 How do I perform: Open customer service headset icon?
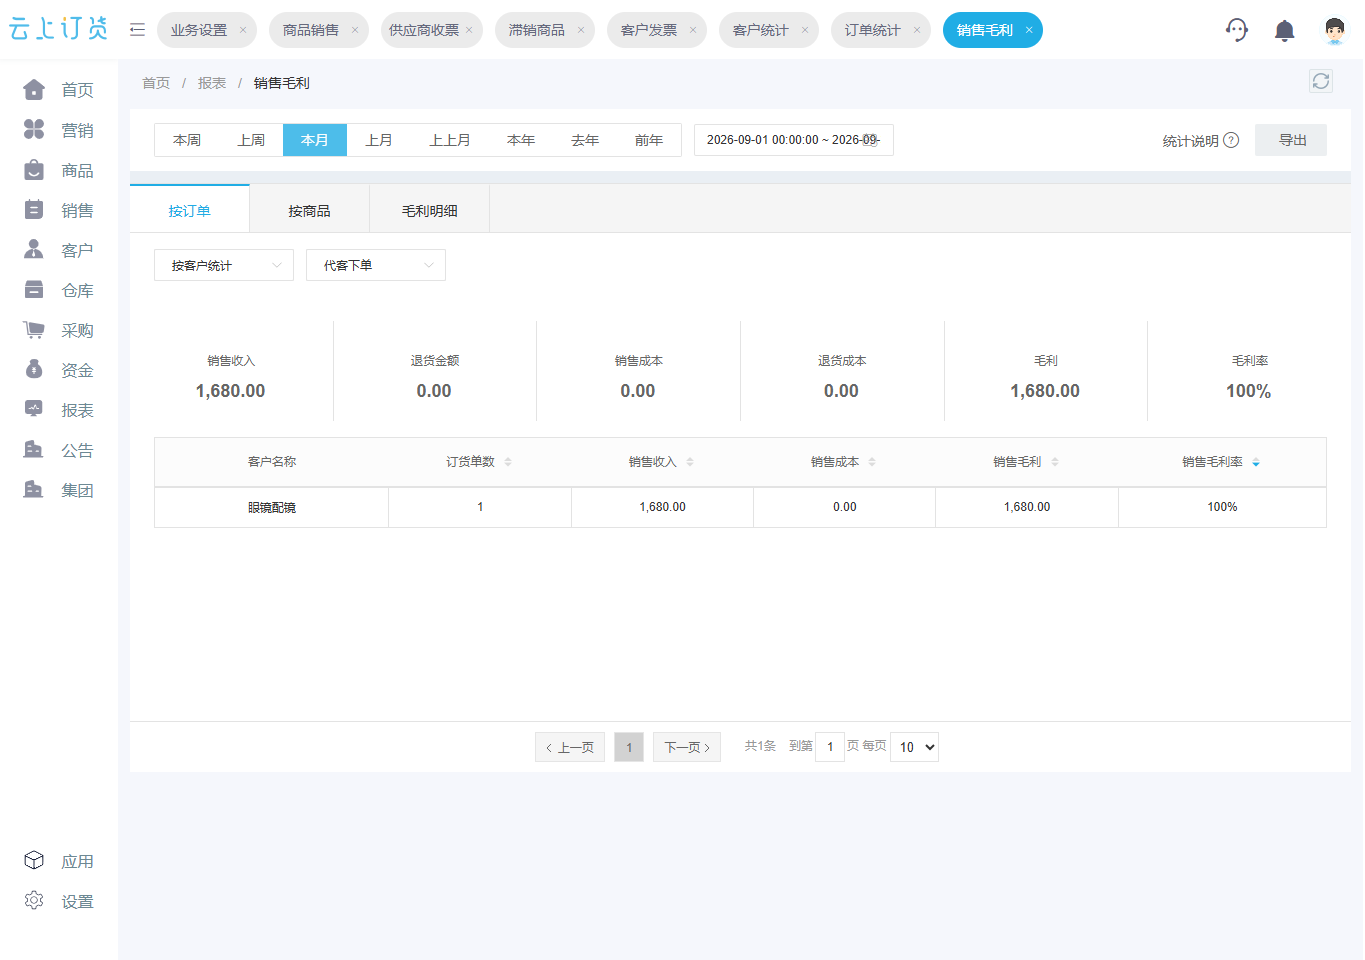pos(1237,30)
